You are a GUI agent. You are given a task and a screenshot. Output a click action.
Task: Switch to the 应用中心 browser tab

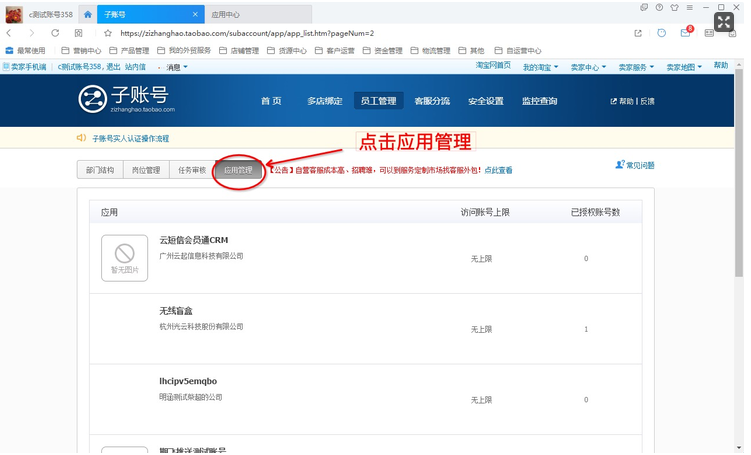tap(259, 14)
